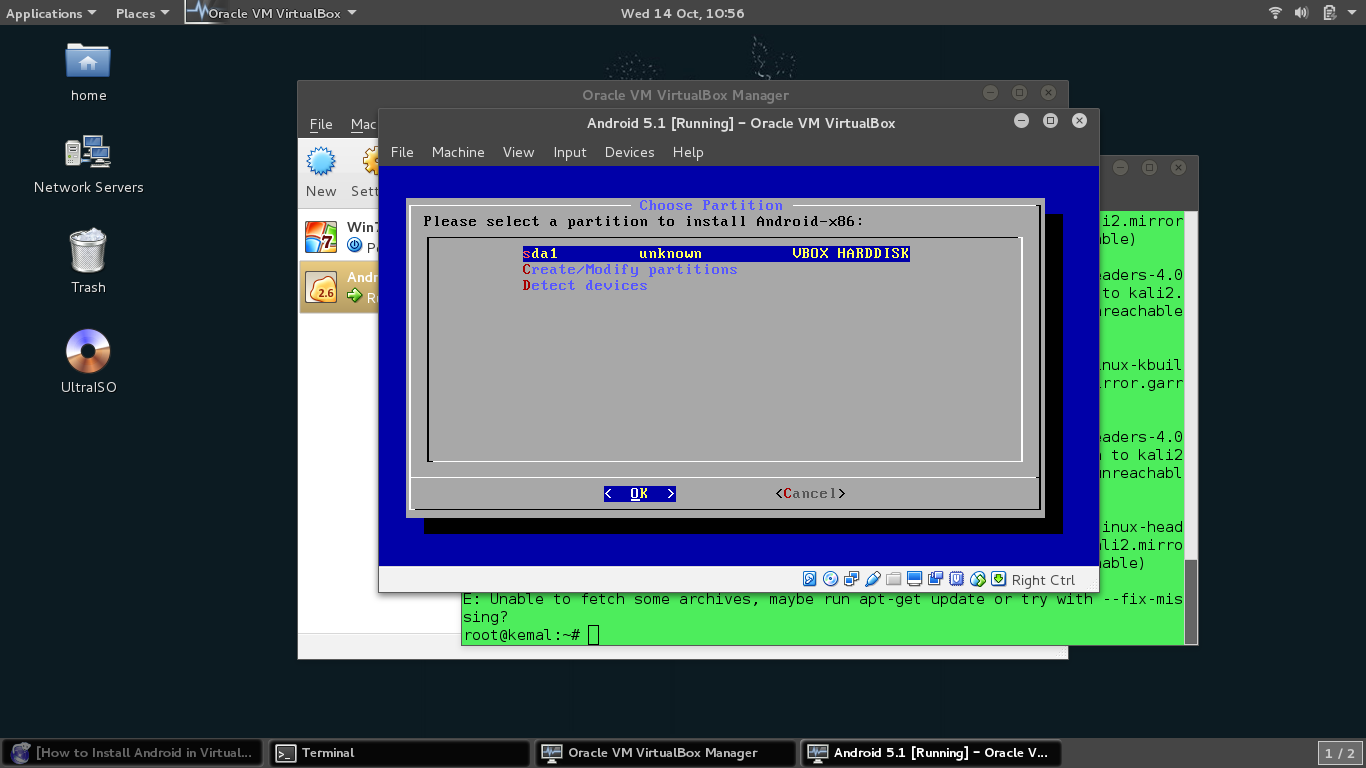Maximize the Android 5.1 VM window
Image resolution: width=1366 pixels, height=768 pixels.
click(1050, 121)
